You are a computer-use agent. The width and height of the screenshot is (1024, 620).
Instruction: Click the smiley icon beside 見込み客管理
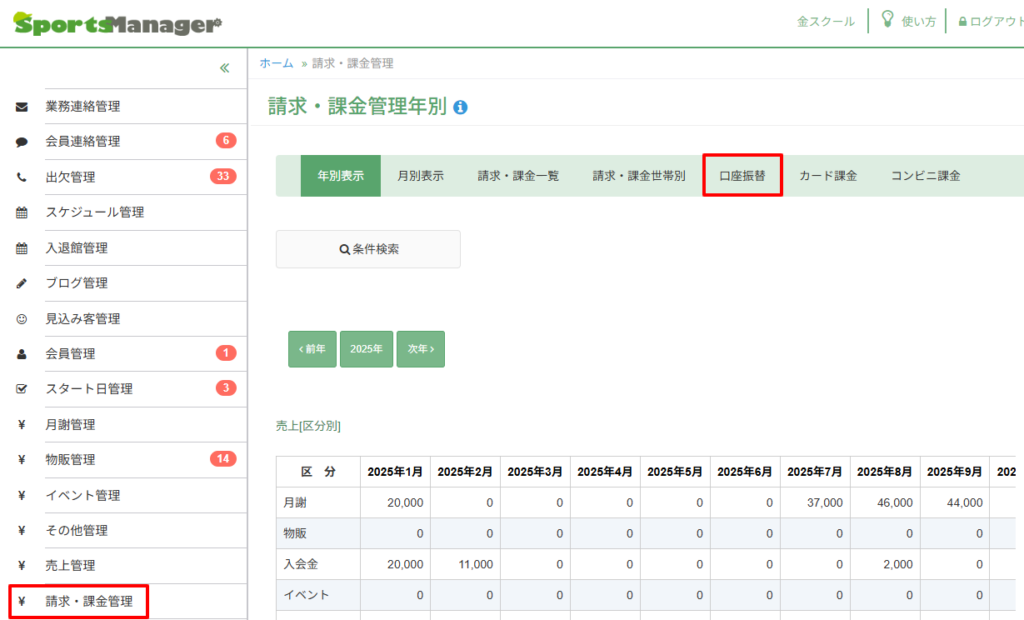pos(22,319)
